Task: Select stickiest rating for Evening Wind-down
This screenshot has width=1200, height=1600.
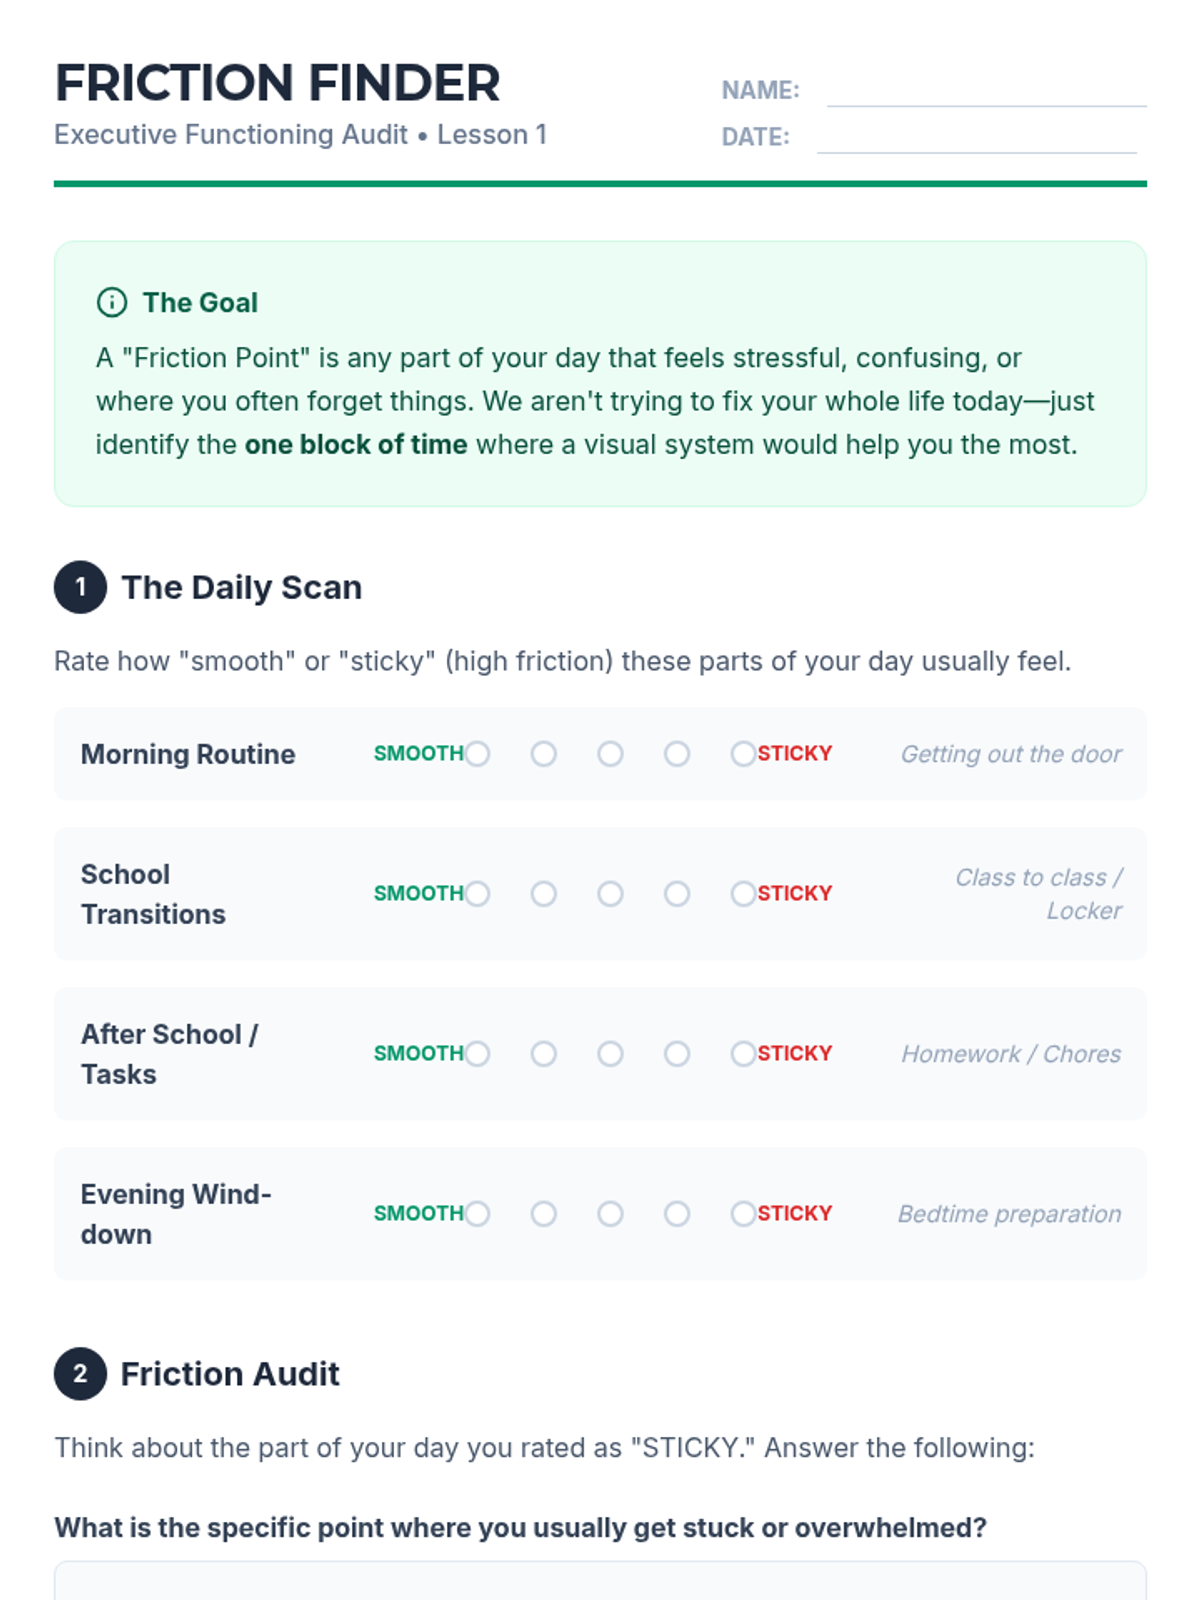Action: coord(743,1214)
